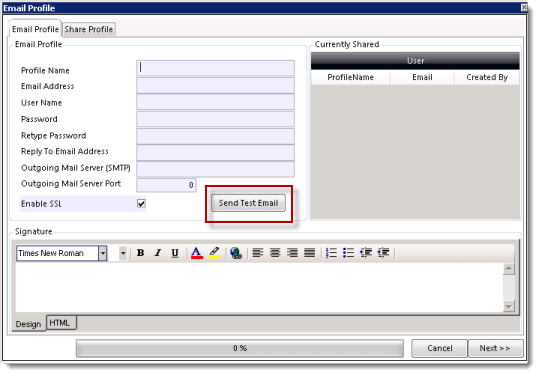Image resolution: width=539 pixels, height=375 pixels.
Task: Click the Outgoing Mail Server (SMTP) field
Action: click(215, 169)
